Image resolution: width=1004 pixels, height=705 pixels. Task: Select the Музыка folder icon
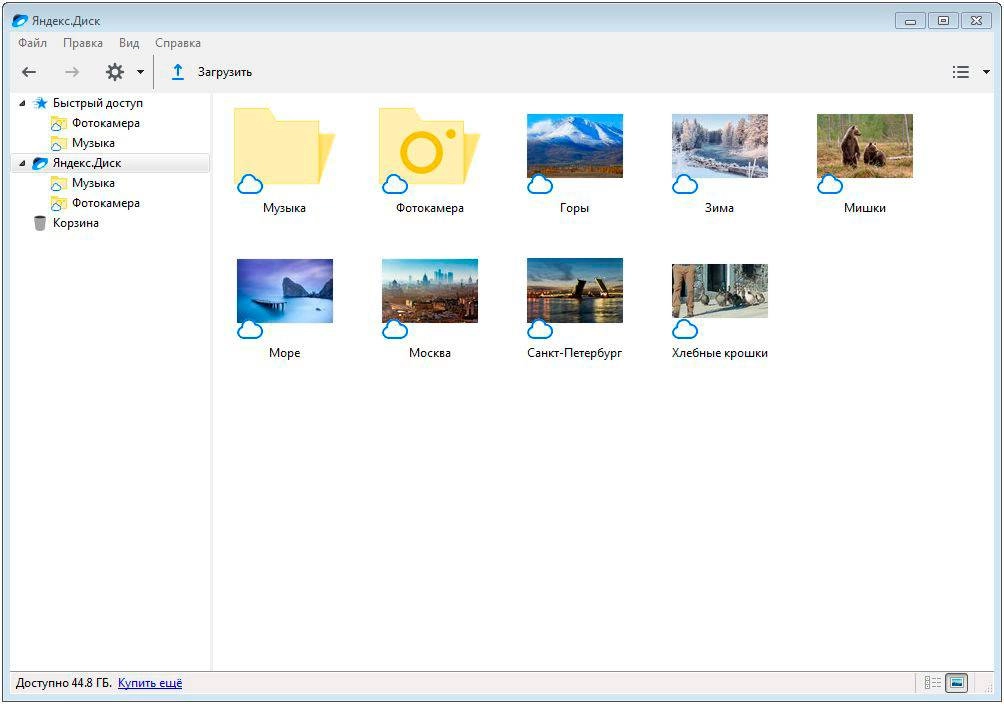coord(284,147)
